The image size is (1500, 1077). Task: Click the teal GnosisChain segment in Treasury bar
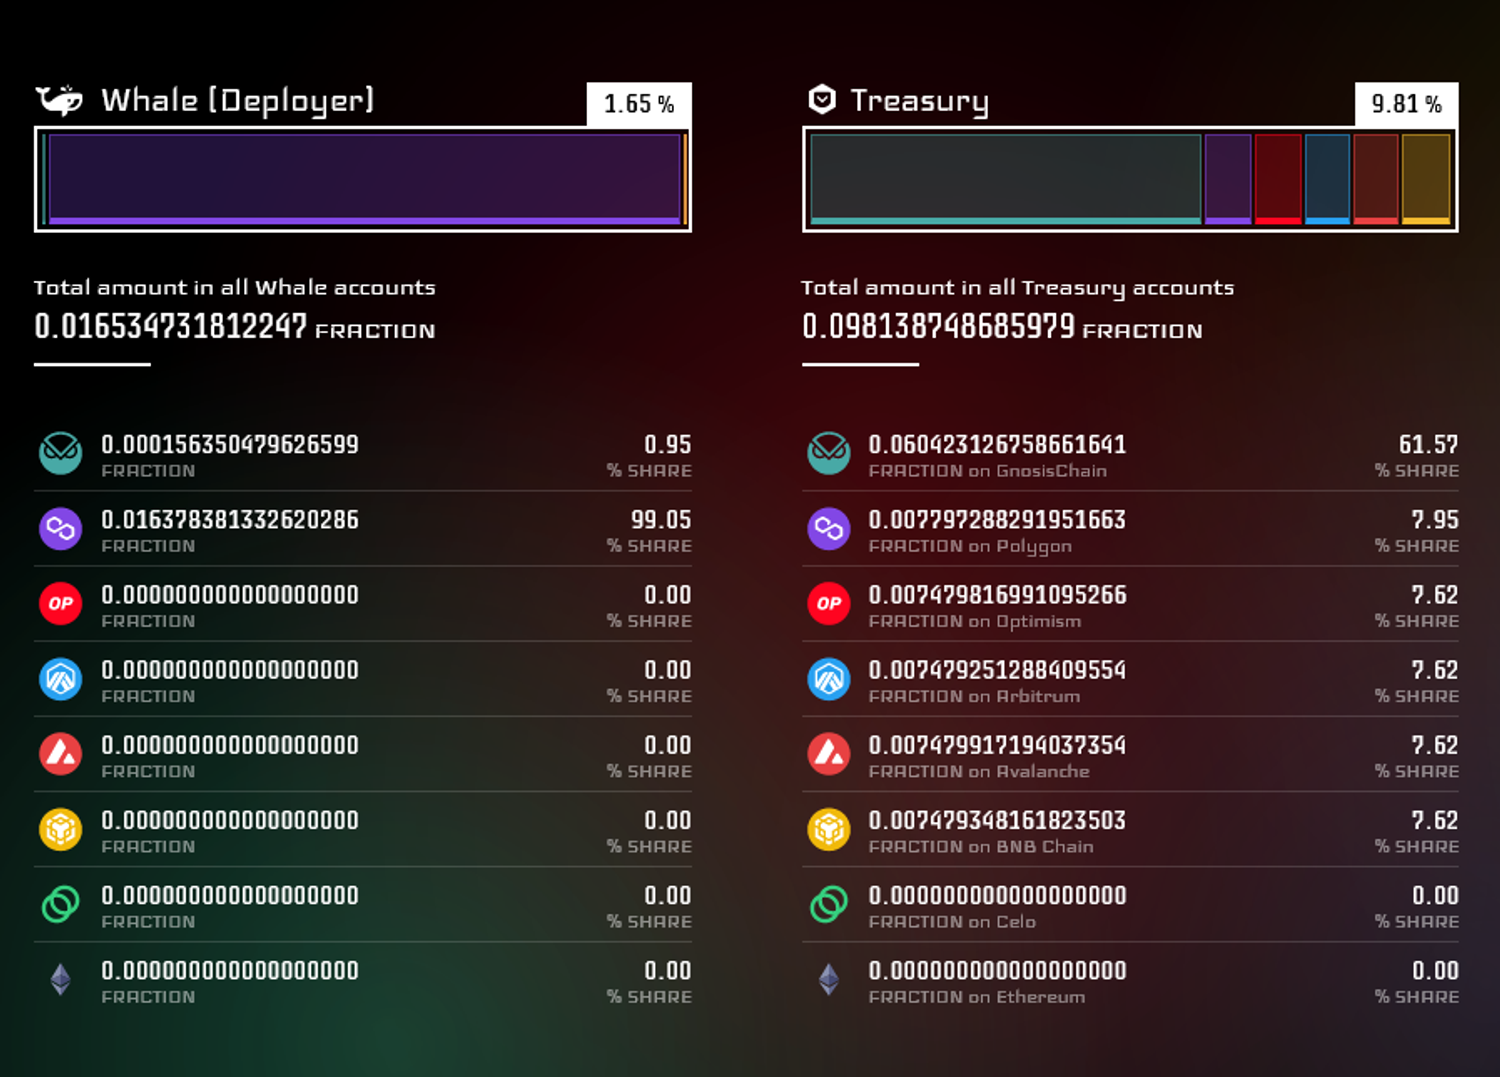coord(1005,178)
